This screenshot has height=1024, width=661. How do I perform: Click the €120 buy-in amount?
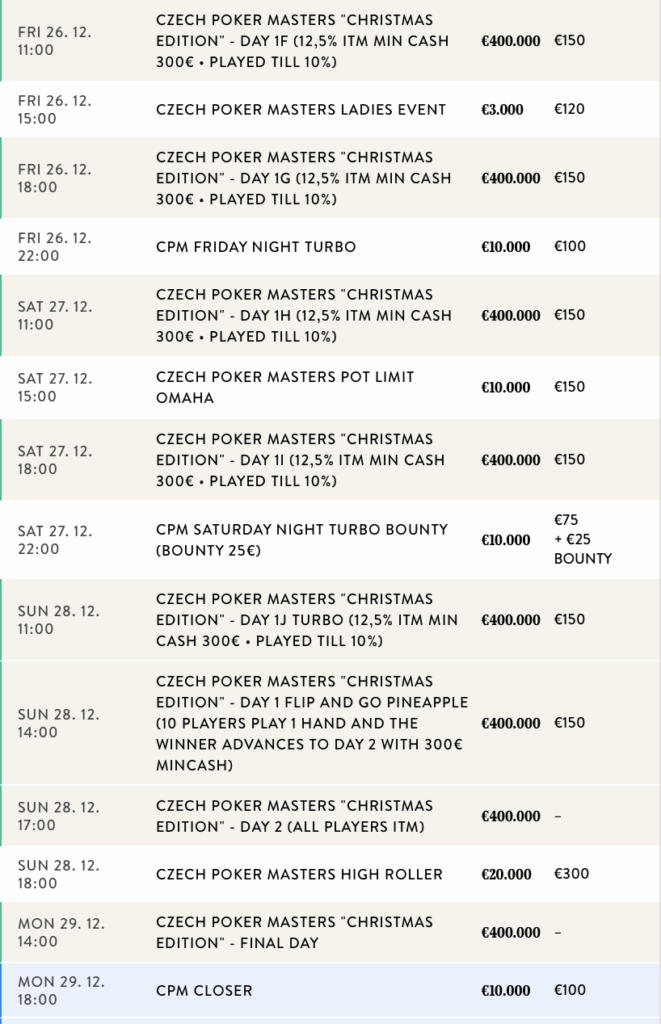569,109
